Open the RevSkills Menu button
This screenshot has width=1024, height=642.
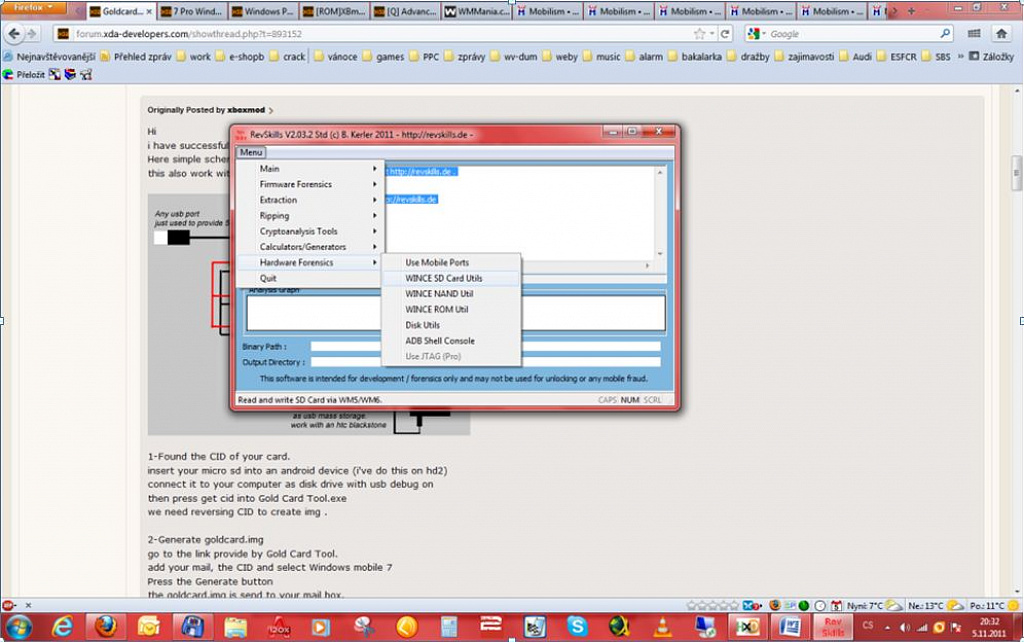[251, 152]
